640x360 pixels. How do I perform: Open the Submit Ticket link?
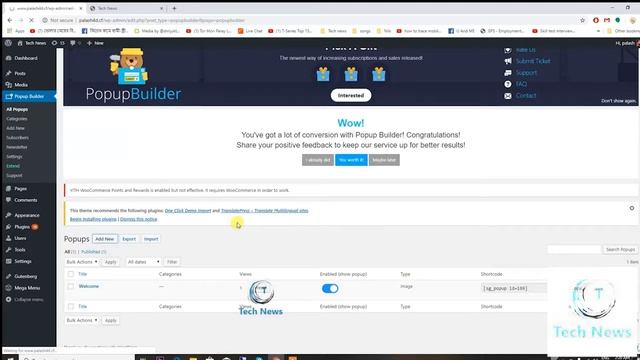533,61
